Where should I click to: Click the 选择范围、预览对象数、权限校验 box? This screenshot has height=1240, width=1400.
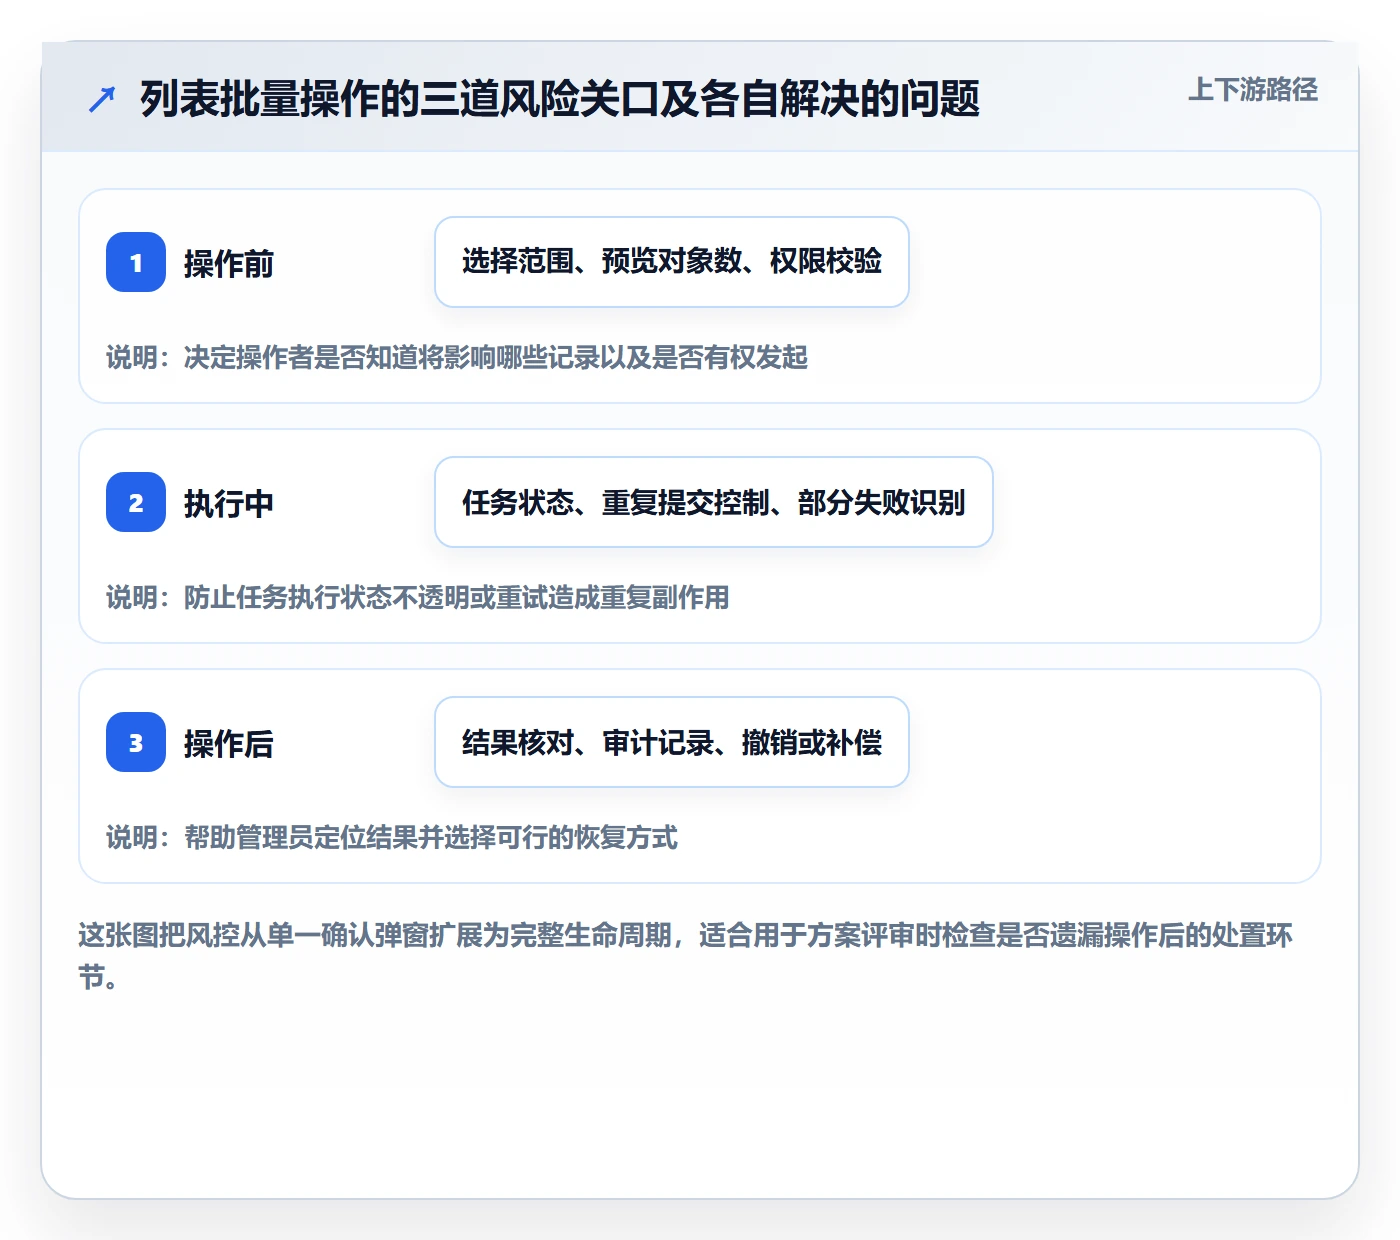coord(672,262)
